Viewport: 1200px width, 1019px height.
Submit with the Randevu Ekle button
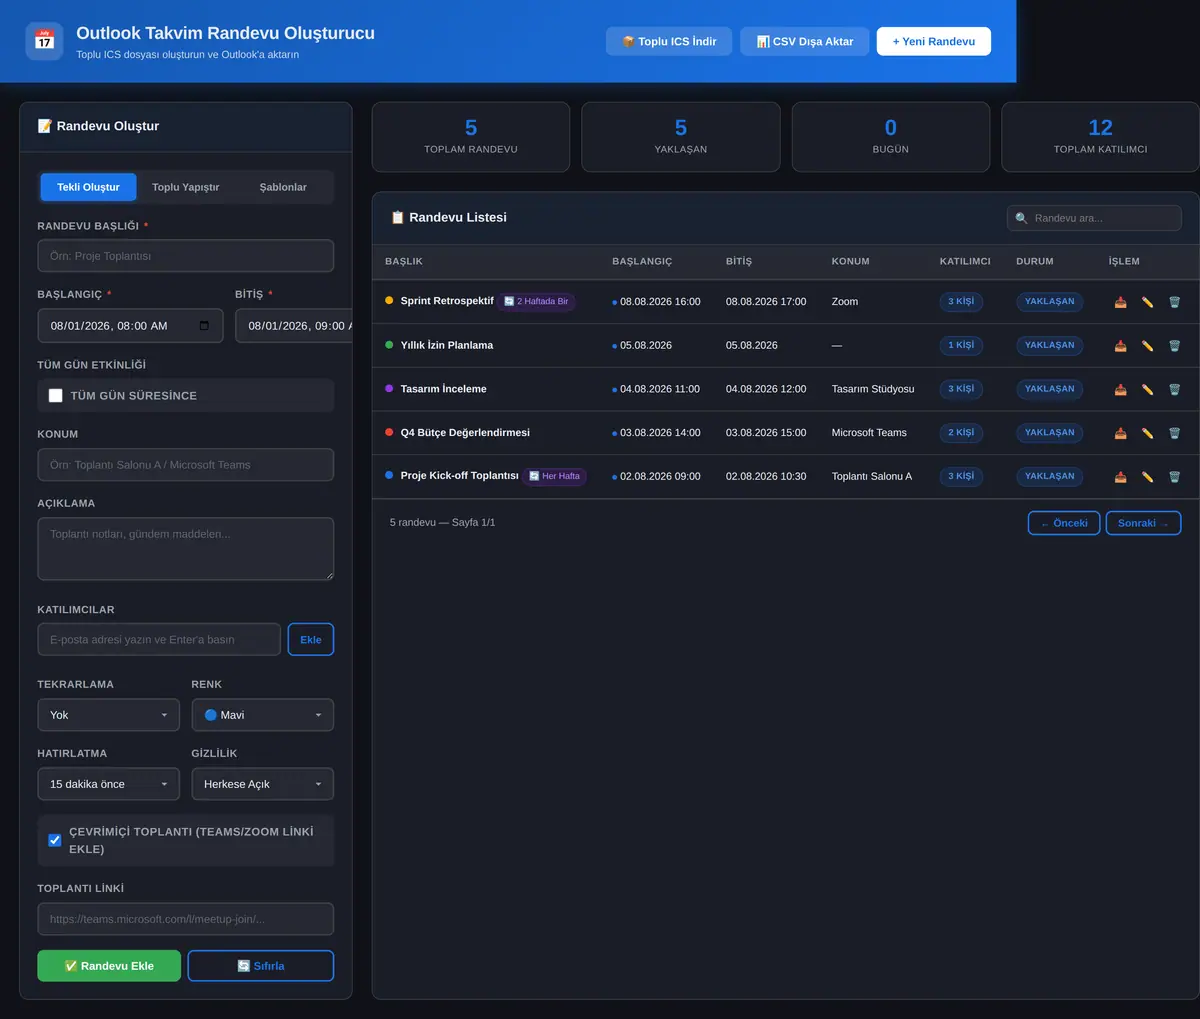[x=109, y=966]
